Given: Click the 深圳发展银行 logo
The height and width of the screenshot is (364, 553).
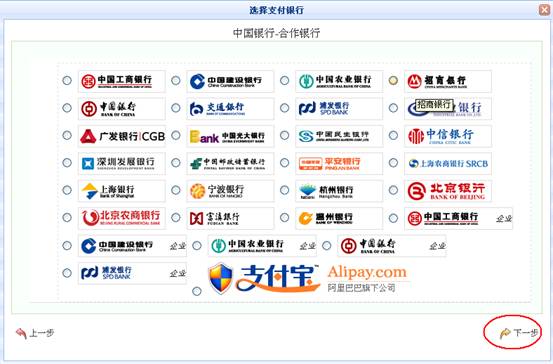Looking at the screenshot, I should click(x=122, y=163).
